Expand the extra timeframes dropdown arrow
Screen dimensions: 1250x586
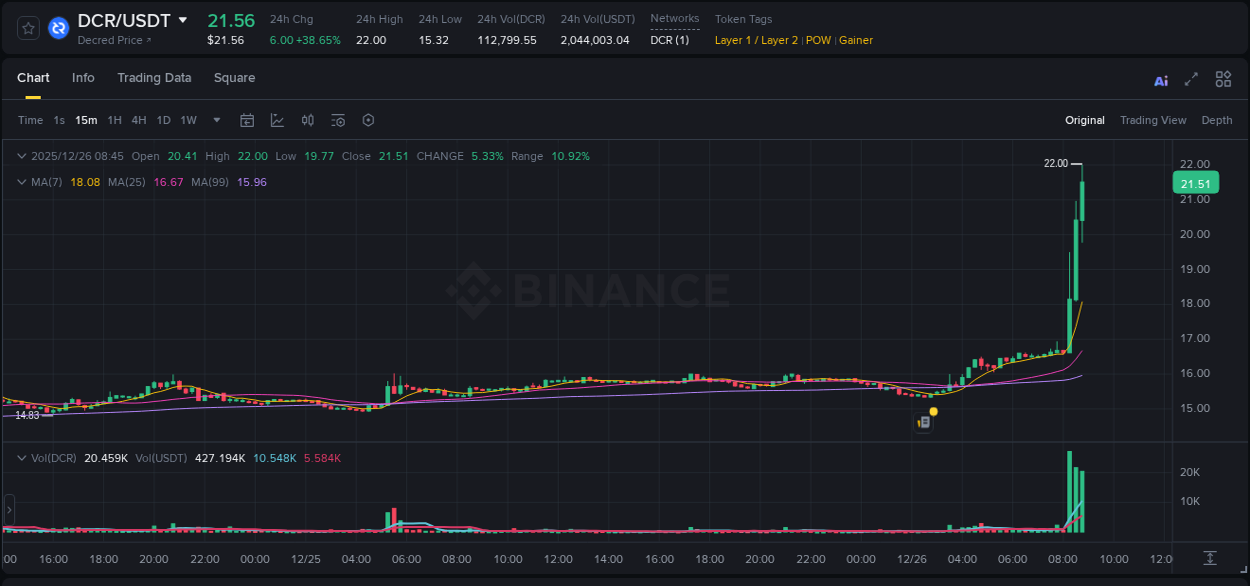215,120
